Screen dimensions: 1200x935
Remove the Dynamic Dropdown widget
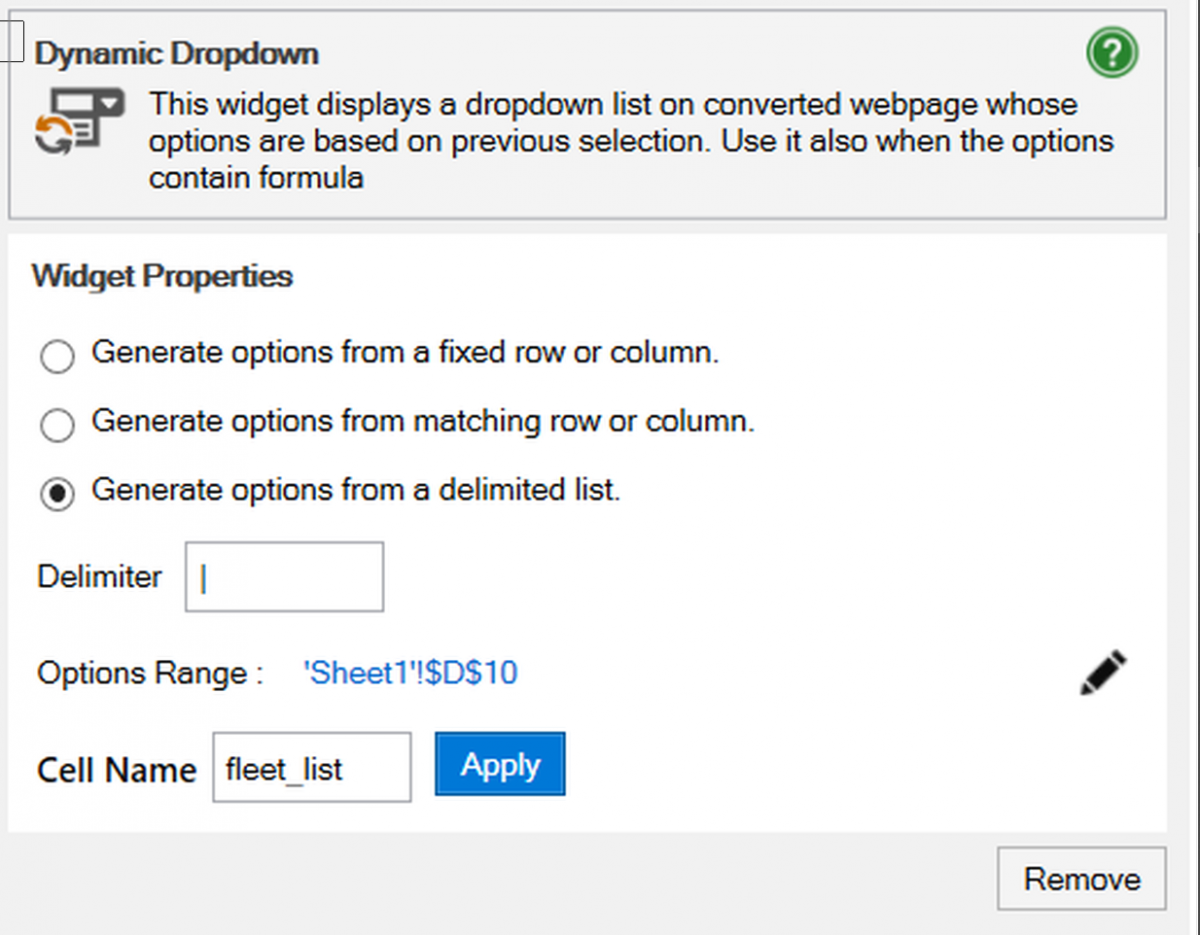[1082, 879]
